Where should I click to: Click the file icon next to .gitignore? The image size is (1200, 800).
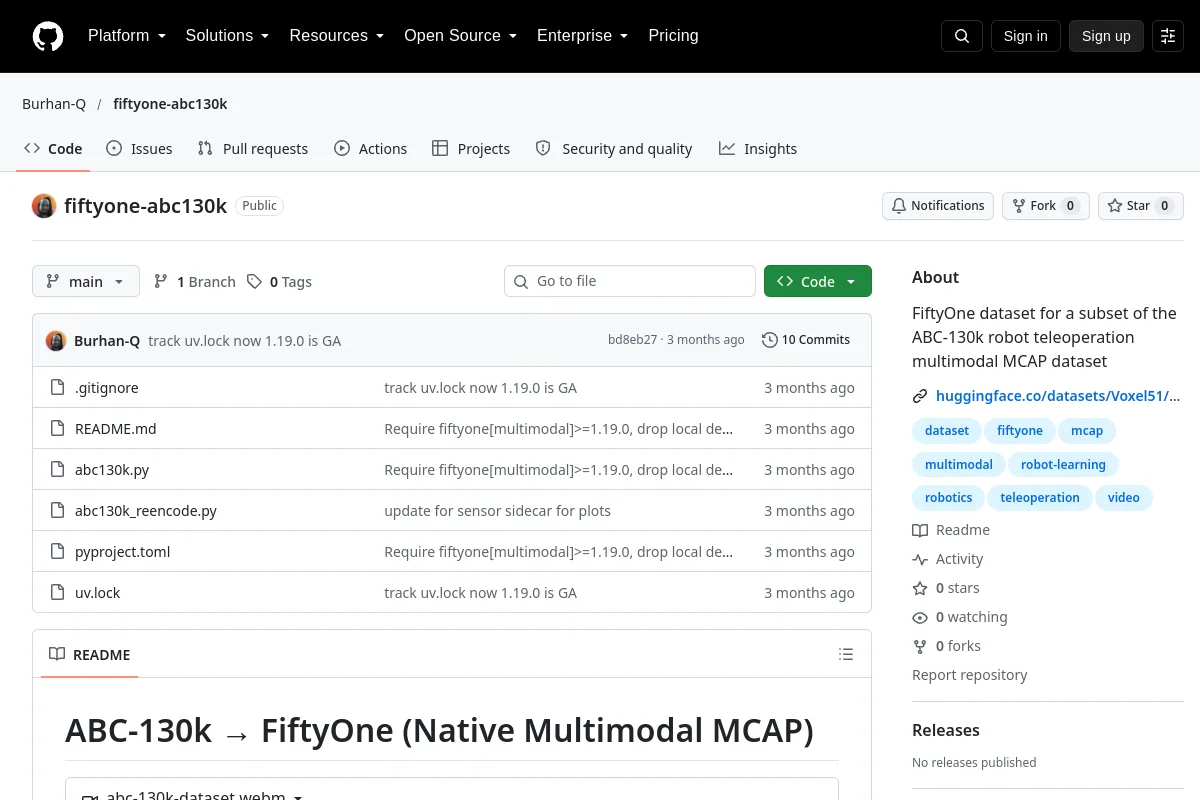(x=57, y=388)
